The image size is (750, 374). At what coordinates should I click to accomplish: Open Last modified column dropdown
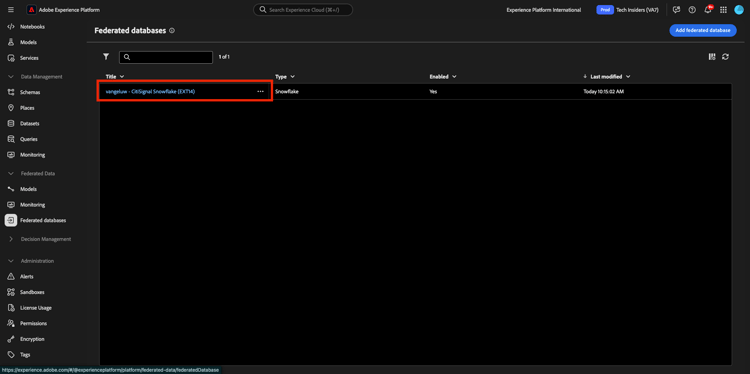pos(628,77)
